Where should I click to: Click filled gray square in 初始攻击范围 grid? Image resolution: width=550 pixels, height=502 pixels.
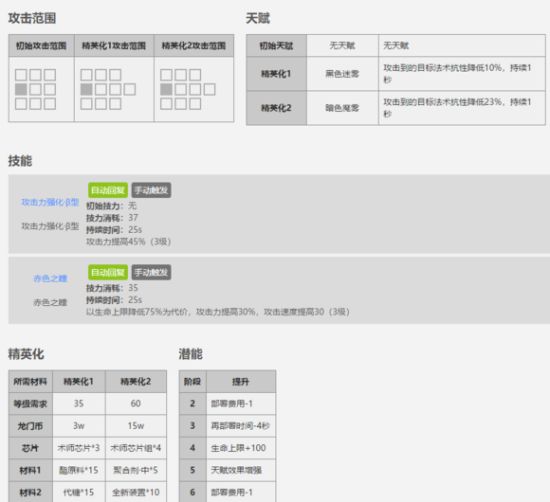[x=21, y=89]
